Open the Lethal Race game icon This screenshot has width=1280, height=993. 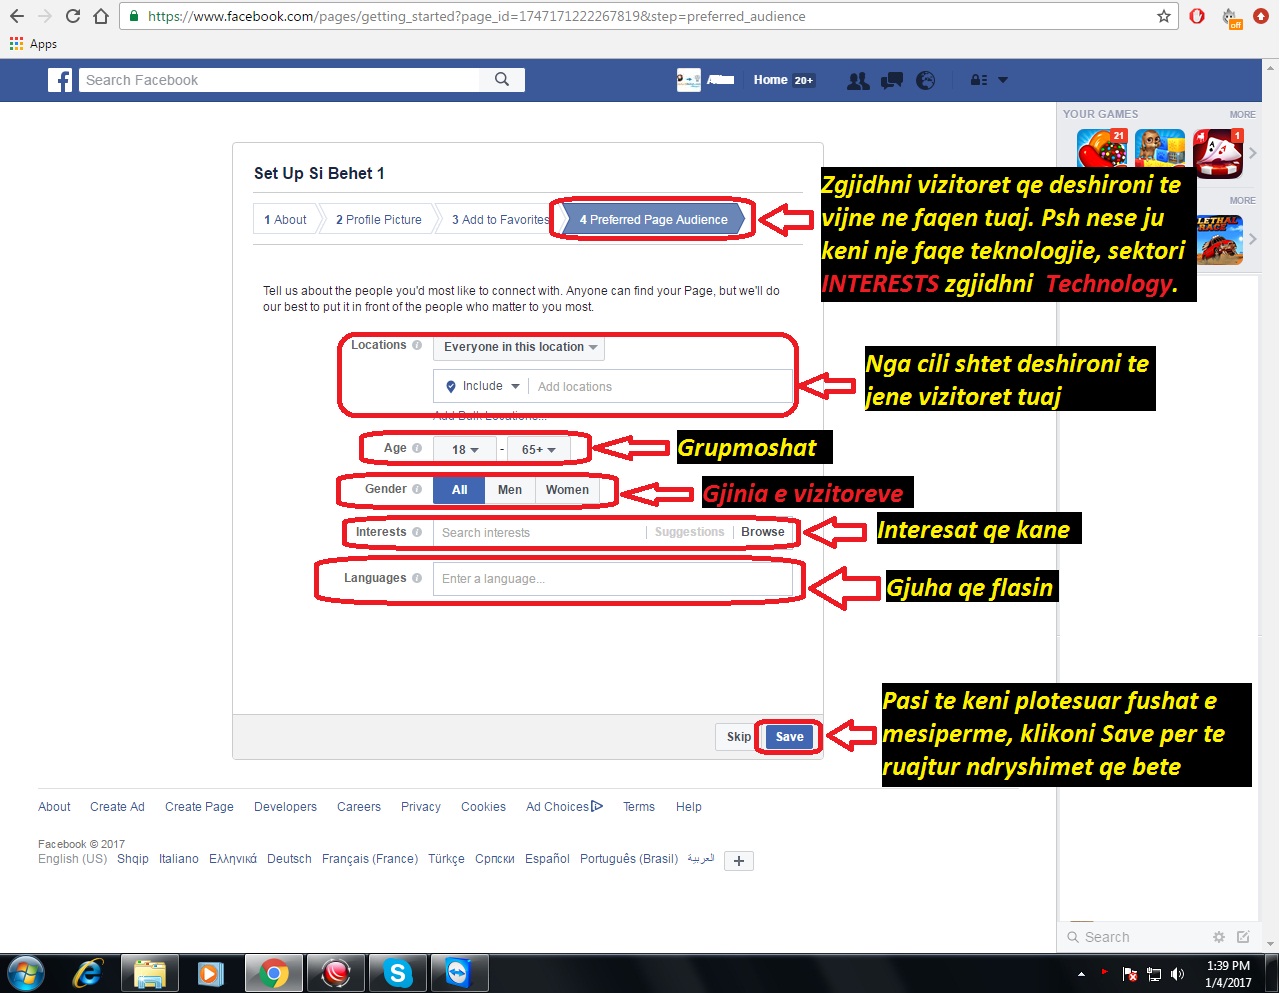1220,240
